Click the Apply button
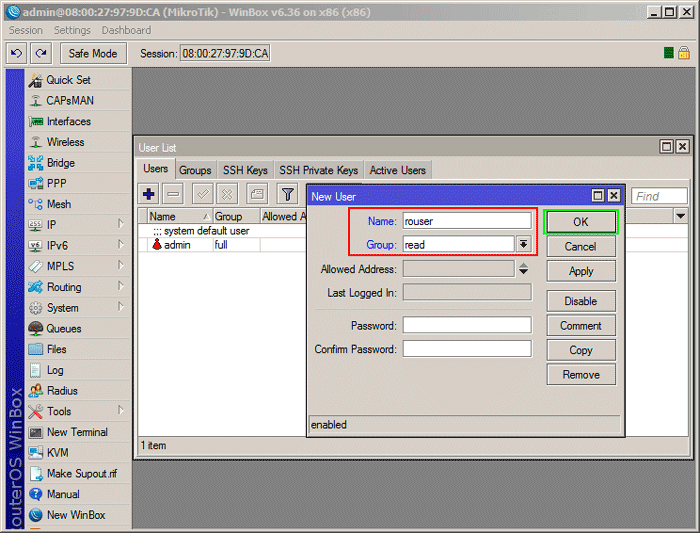700x533 pixels. pyautogui.click(x=580, y=271)
